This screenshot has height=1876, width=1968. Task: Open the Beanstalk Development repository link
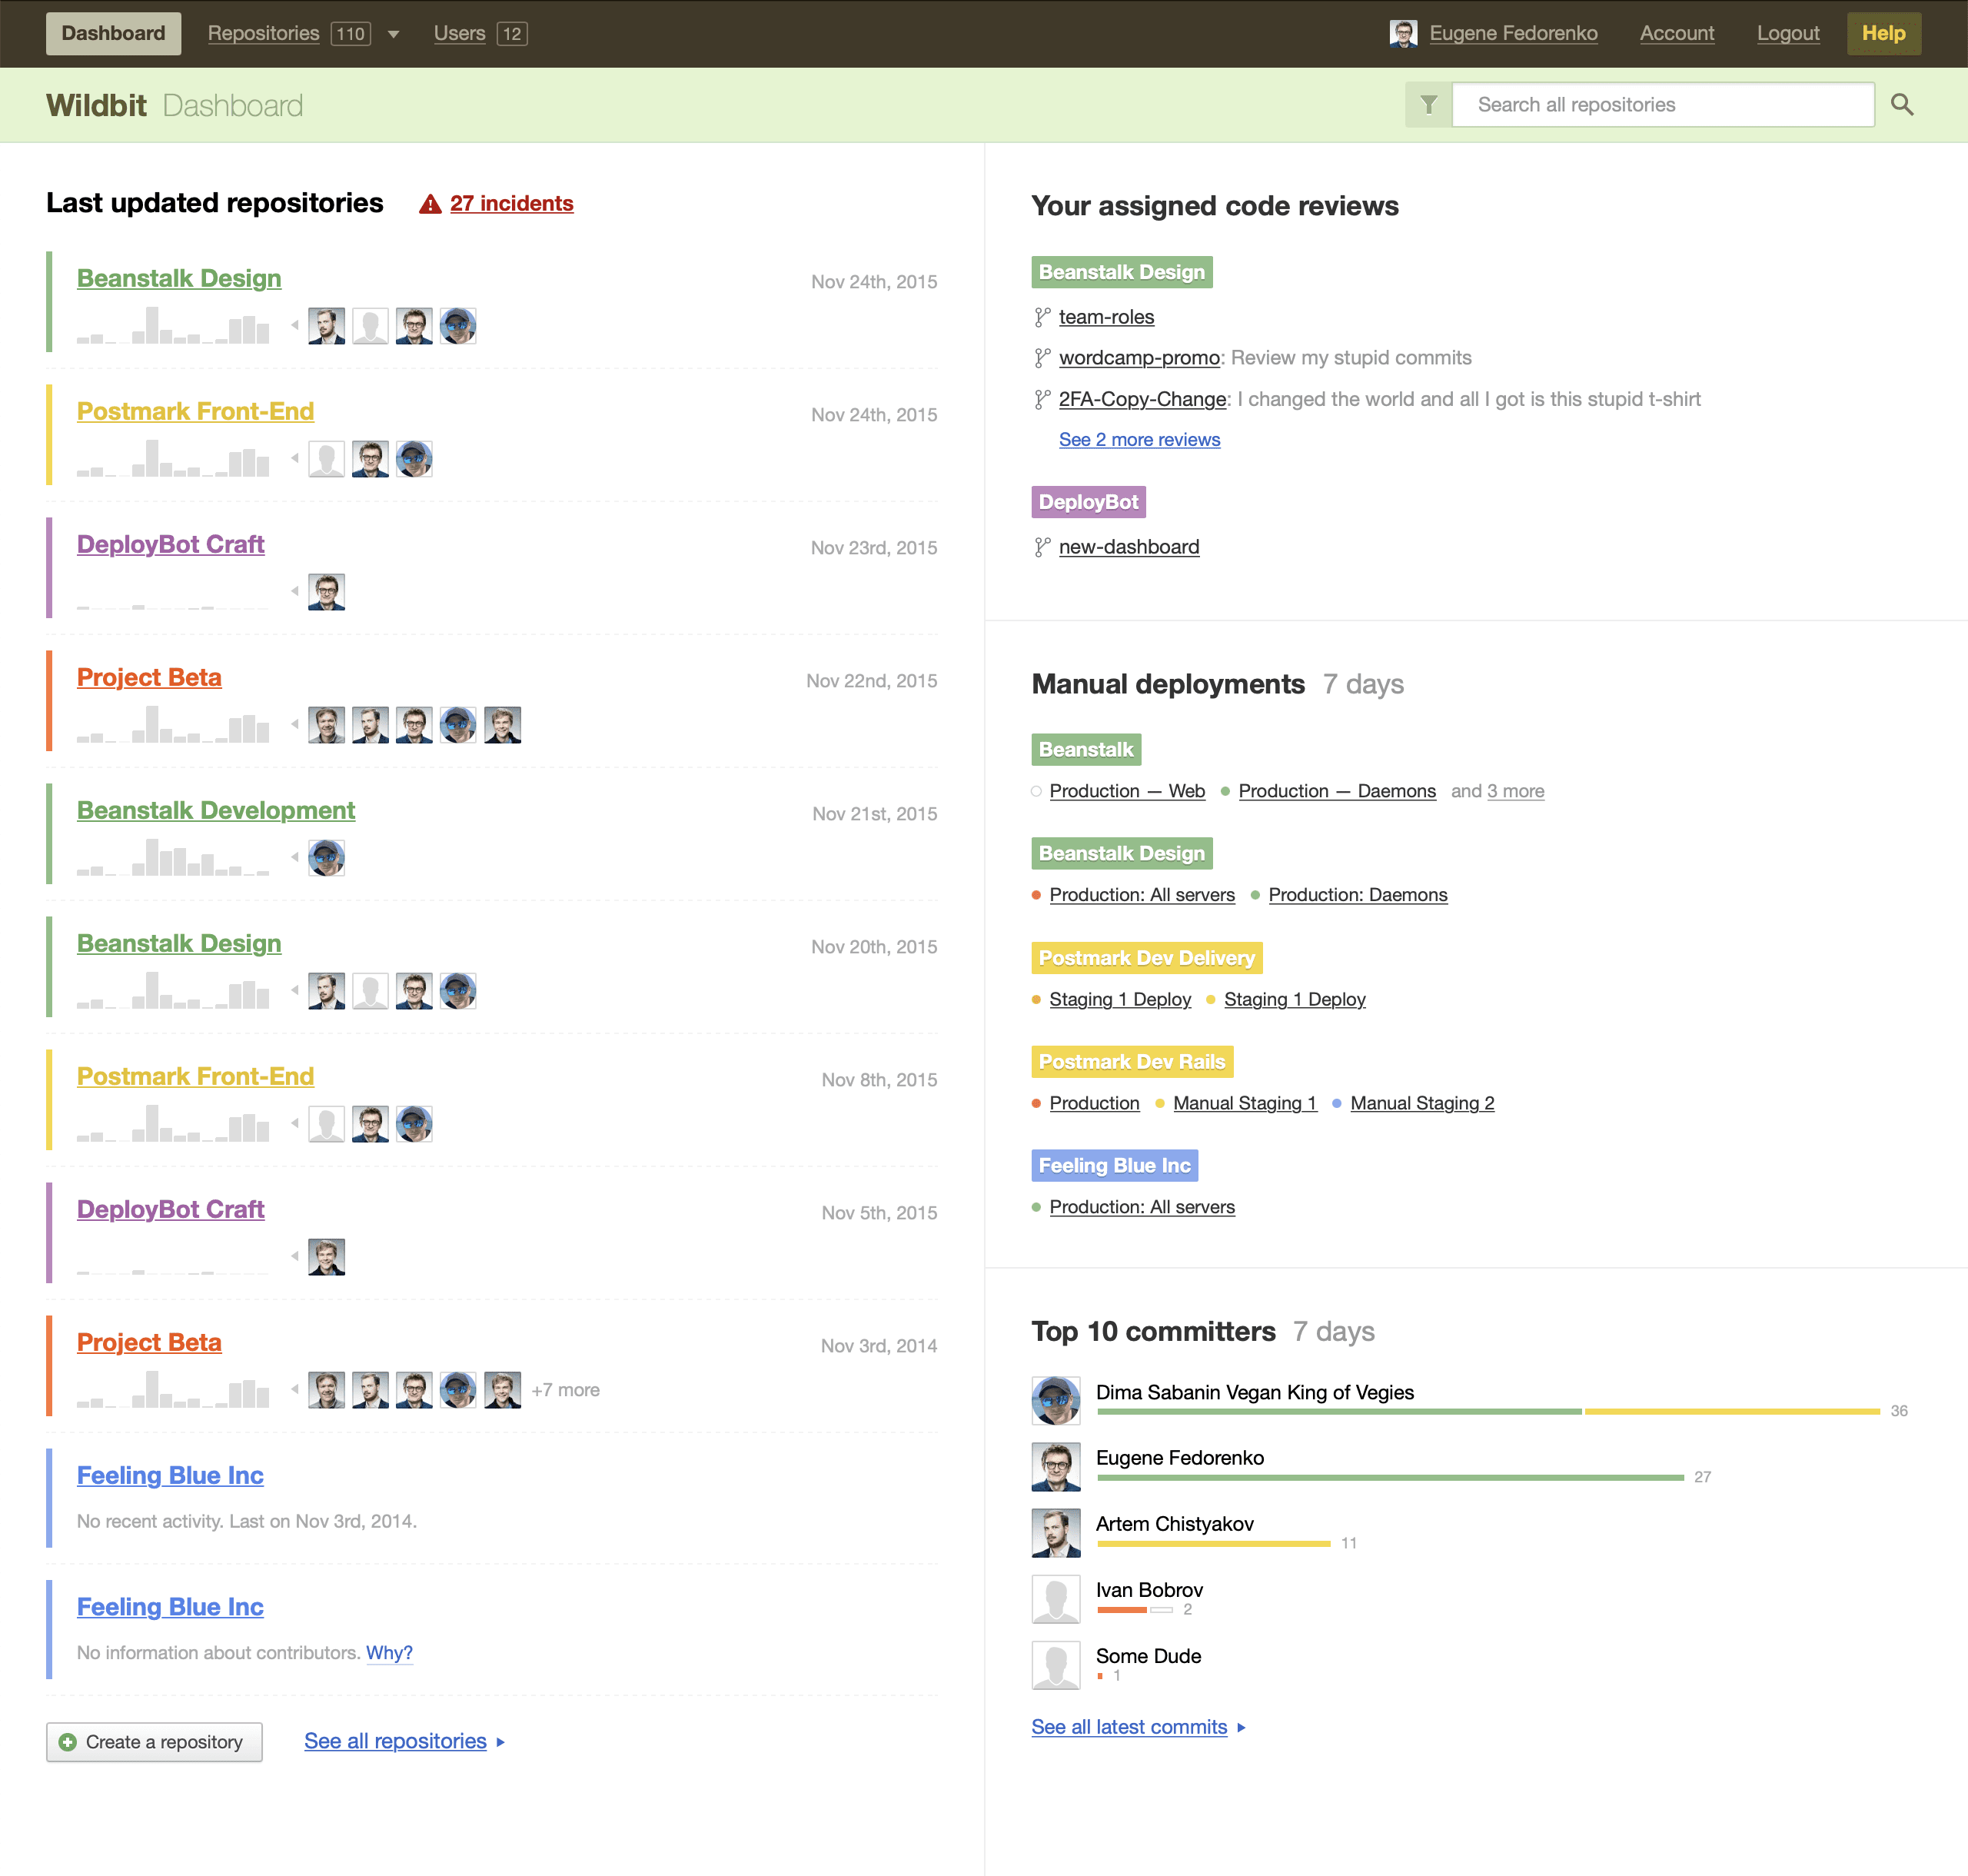coord(216,810)
